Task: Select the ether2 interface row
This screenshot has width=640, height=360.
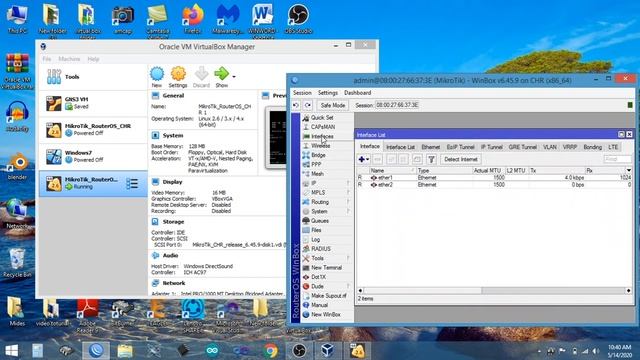Action: click(x=494, y=184)
